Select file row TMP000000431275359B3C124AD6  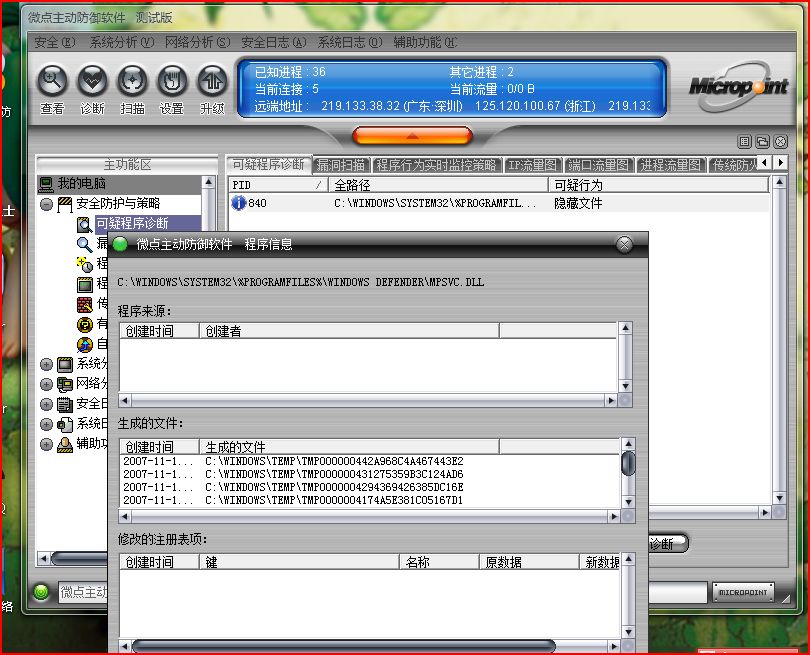click(x=371, y=474)
